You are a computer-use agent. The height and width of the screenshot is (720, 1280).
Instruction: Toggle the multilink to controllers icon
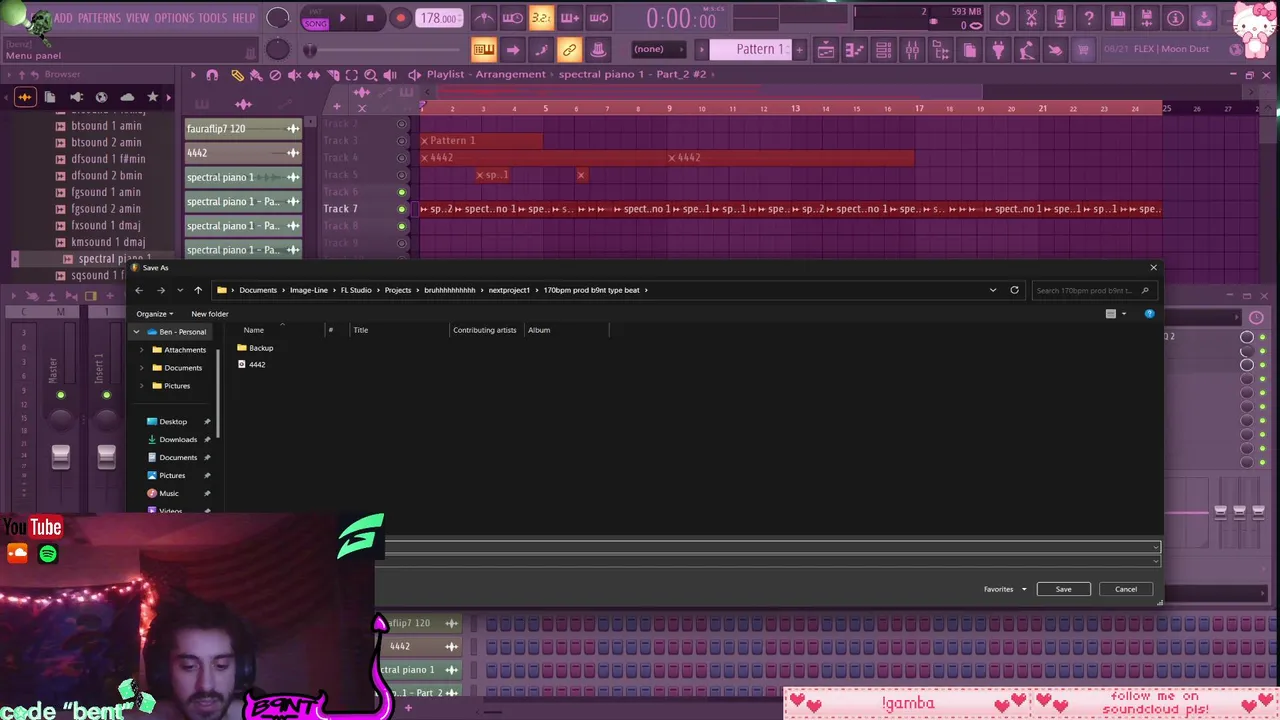[x=569, y=49]
